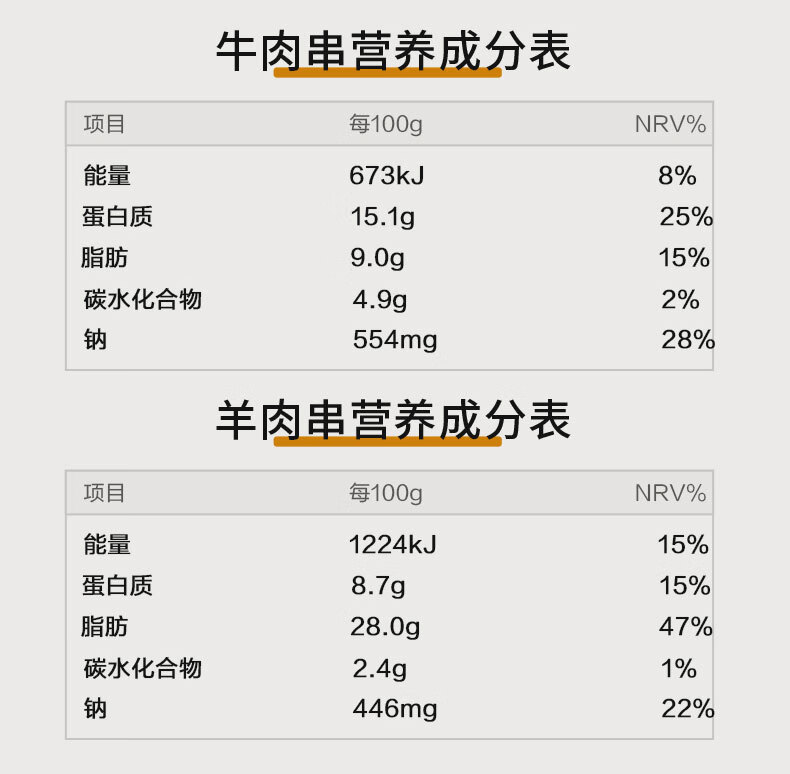Select the NRV% header in lamb table
790x774 pixels.
[670, 493]
